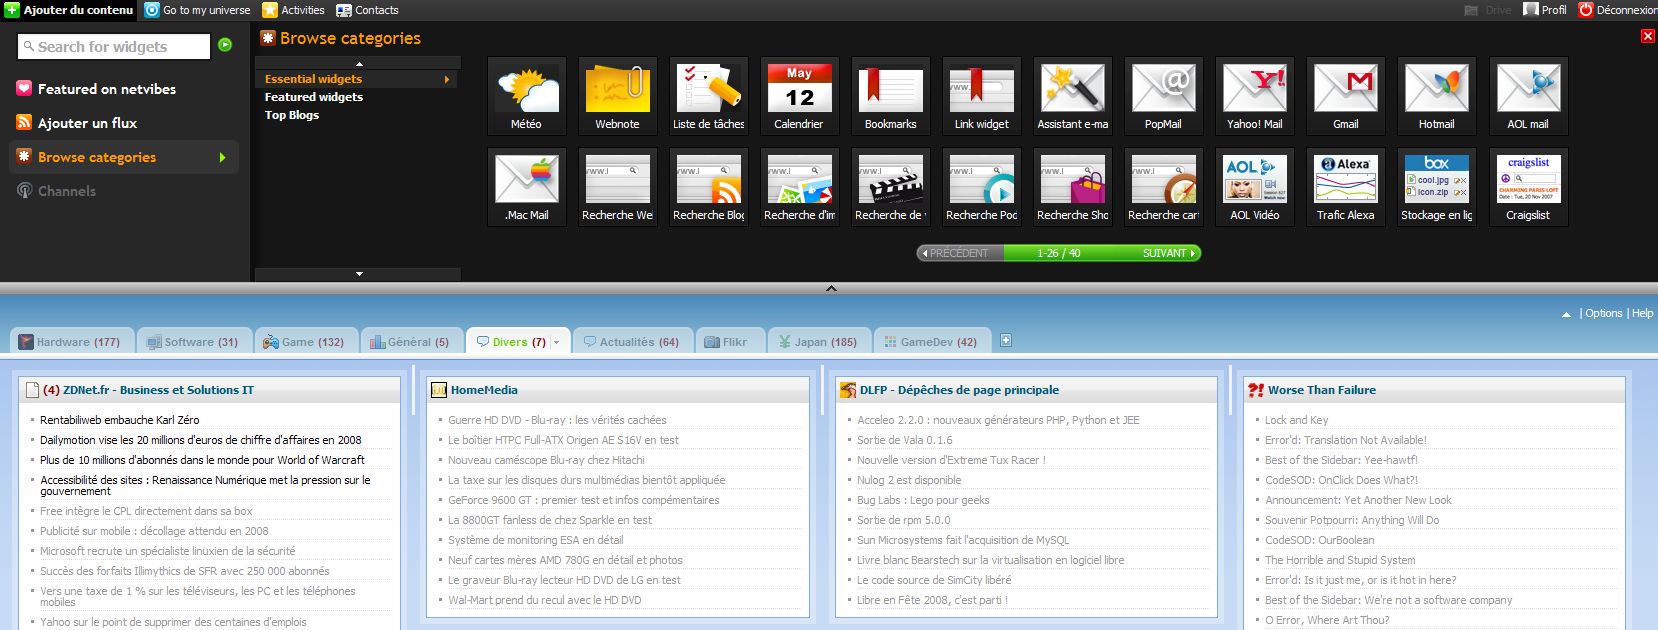Add the Assistant e-mail widget
Screen dimensions: 1658x630
1072,96
